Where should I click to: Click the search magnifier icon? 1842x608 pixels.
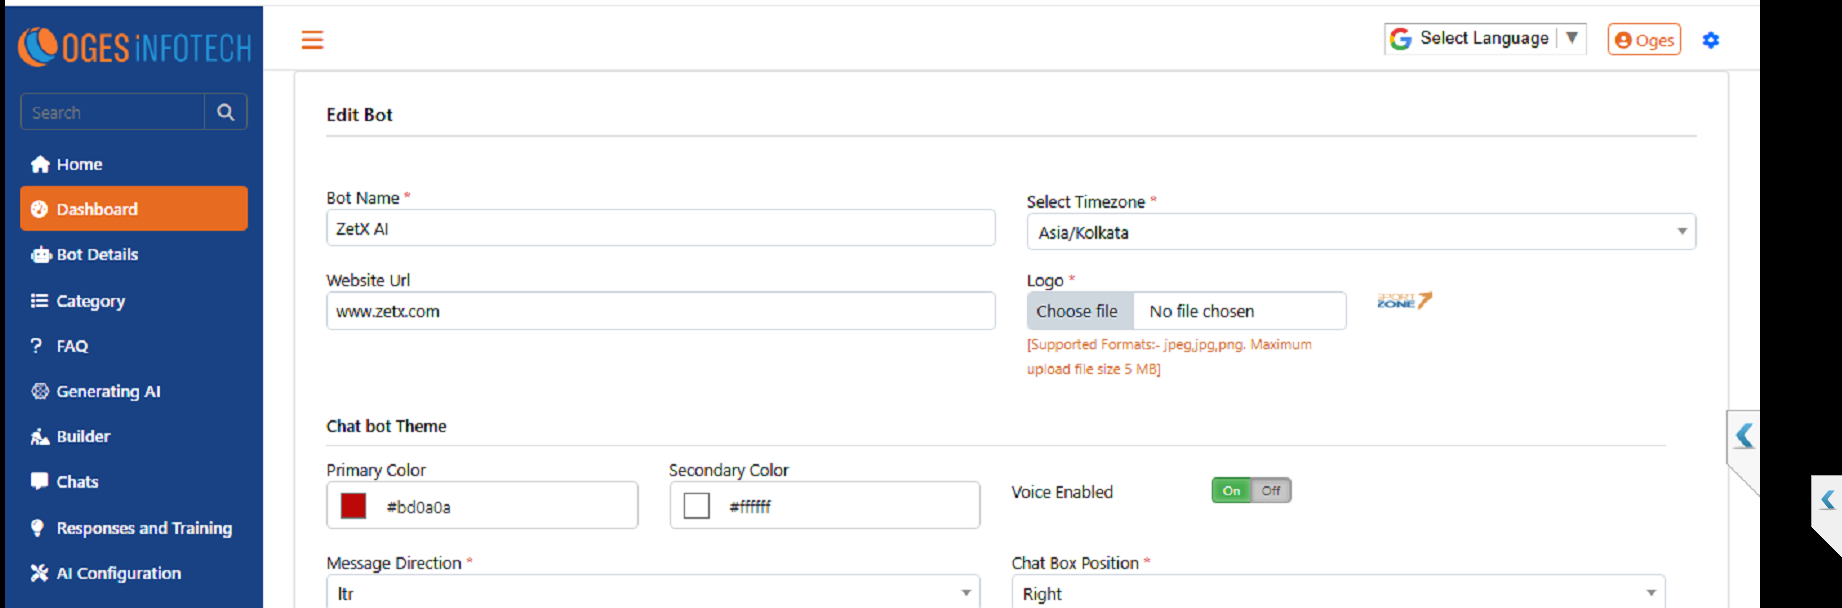226,112
